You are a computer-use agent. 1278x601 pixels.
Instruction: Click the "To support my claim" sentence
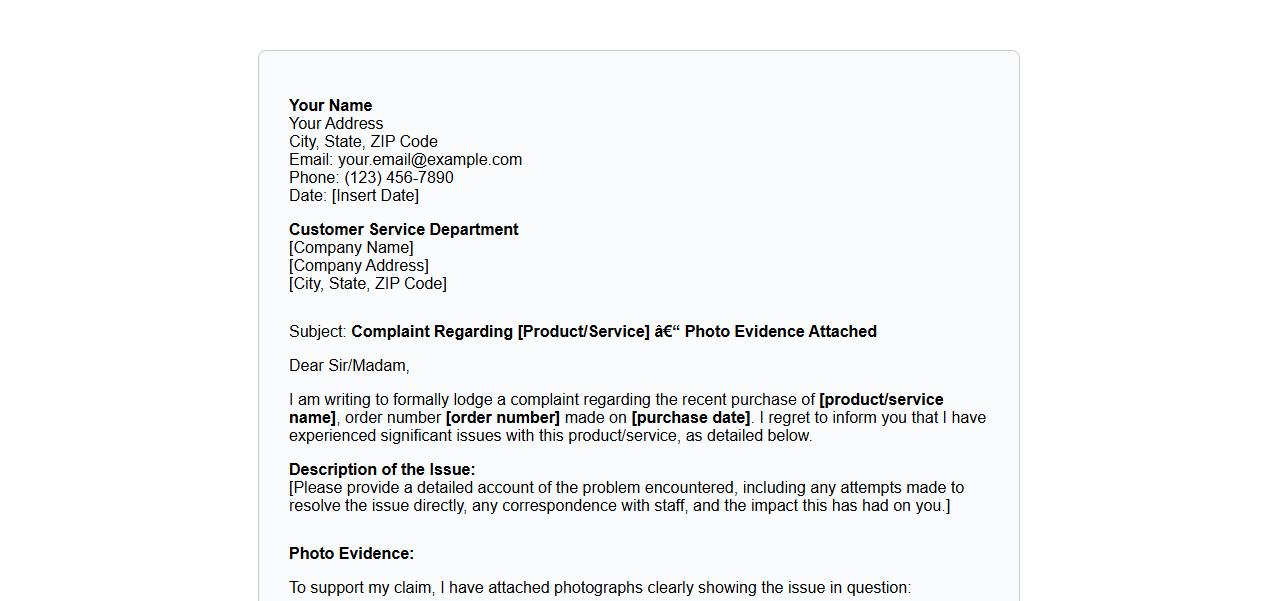point(600,588)
